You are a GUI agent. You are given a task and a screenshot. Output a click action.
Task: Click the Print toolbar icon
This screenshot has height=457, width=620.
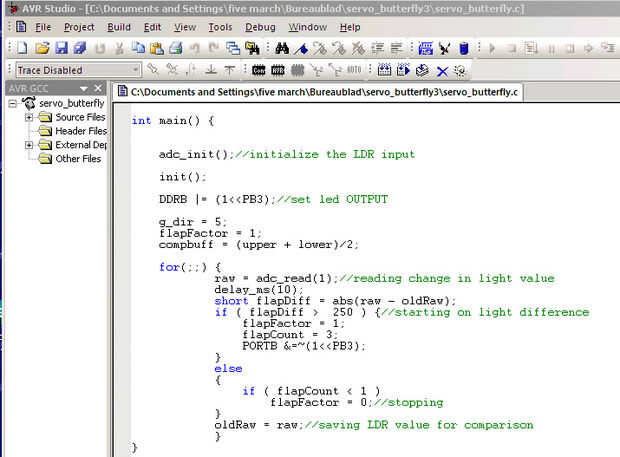pyautogui.click(x=176, y=49)
